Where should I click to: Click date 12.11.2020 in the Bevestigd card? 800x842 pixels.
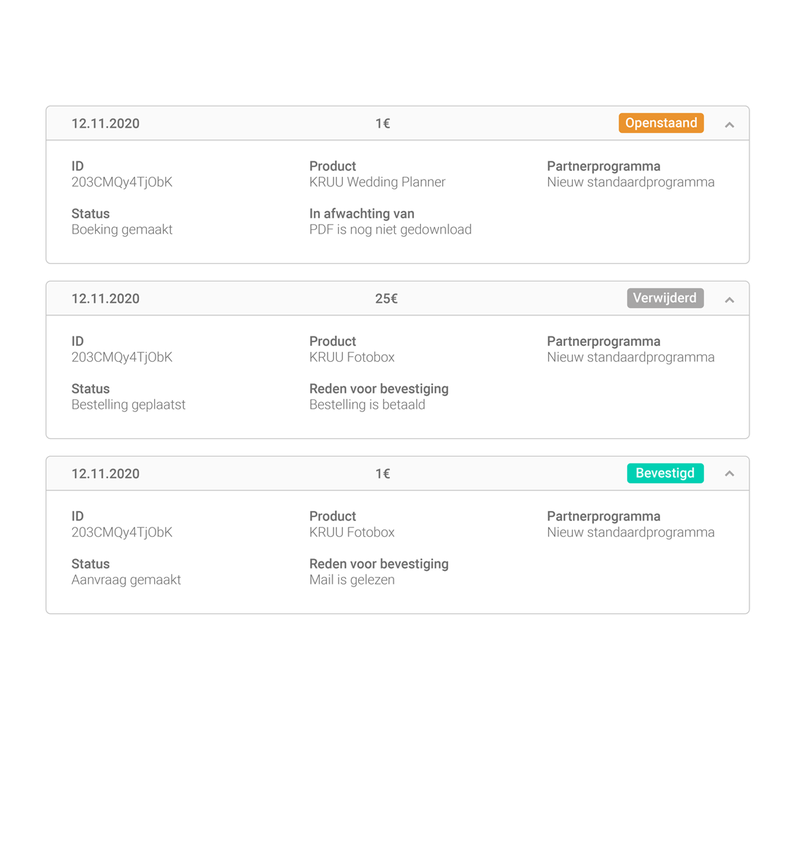[105, 474]
